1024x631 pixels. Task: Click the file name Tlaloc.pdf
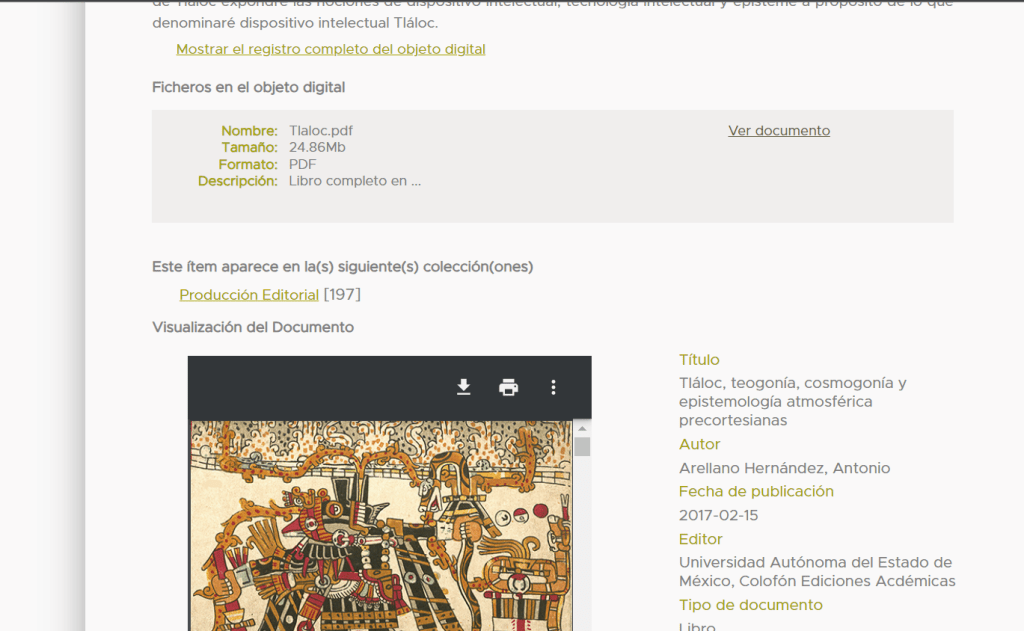tap(320, 131)
